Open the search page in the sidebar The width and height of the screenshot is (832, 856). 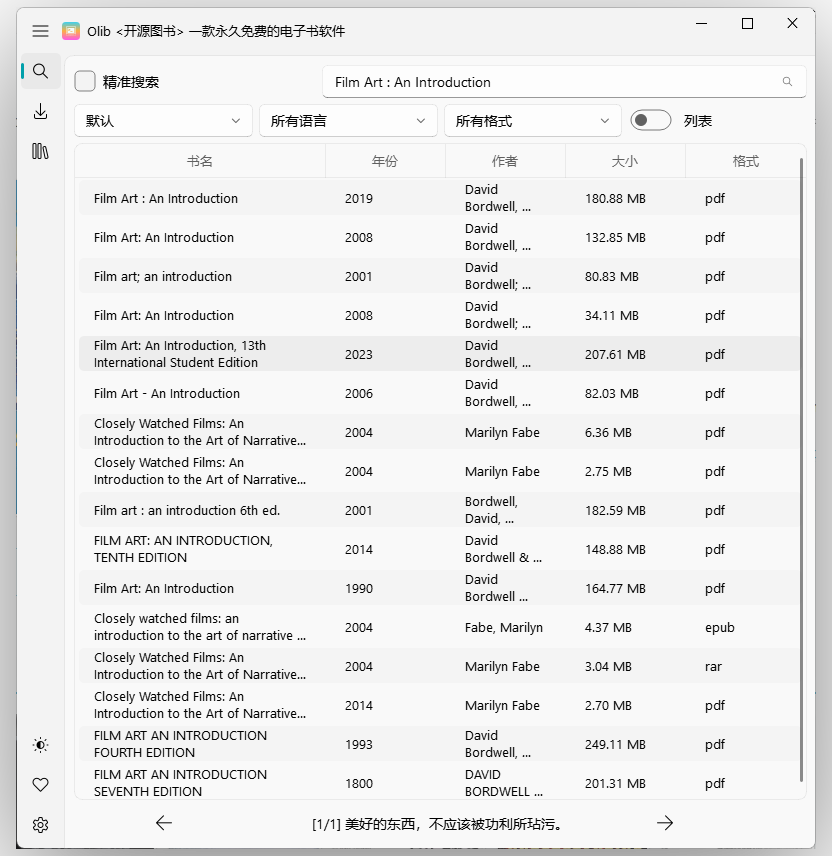tap(40, 71)
